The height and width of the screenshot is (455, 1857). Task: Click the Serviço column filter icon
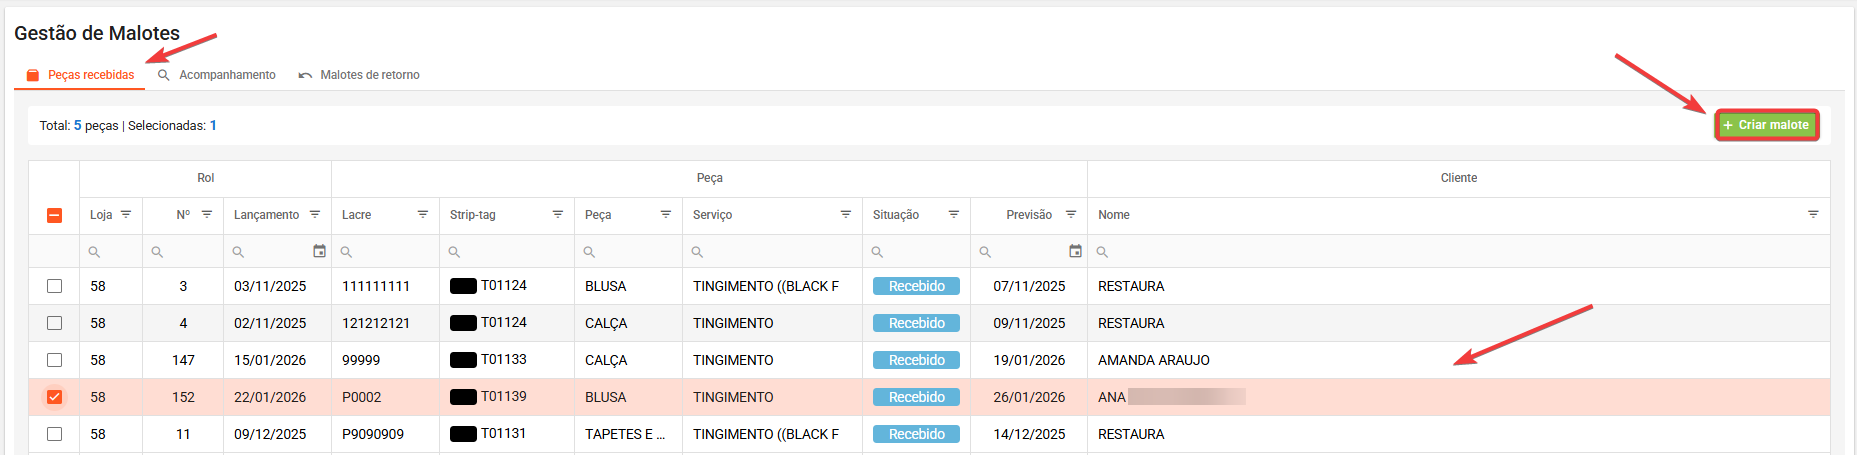click(x=845, y=215)
